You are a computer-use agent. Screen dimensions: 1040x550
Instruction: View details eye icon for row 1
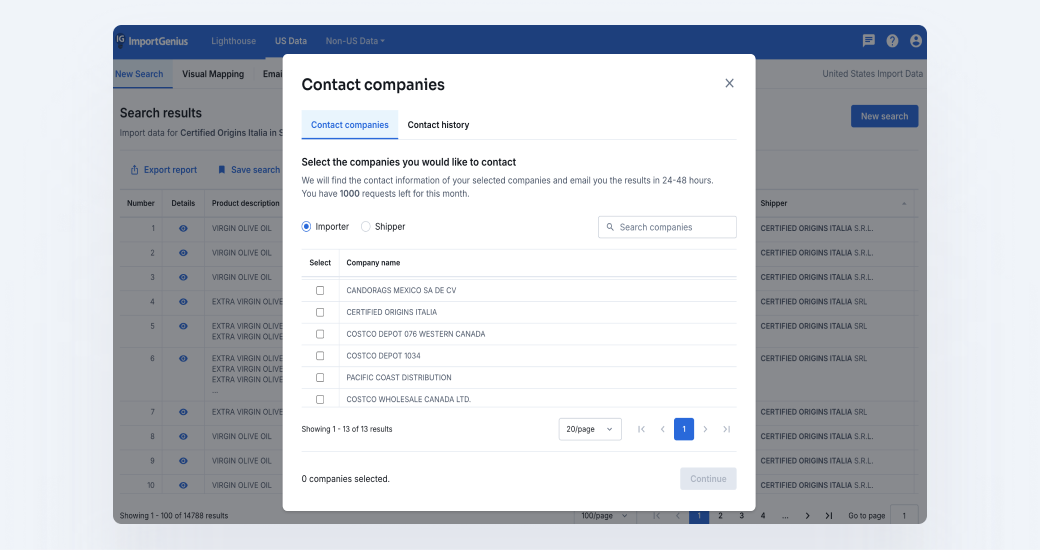(x=183, y=228)
